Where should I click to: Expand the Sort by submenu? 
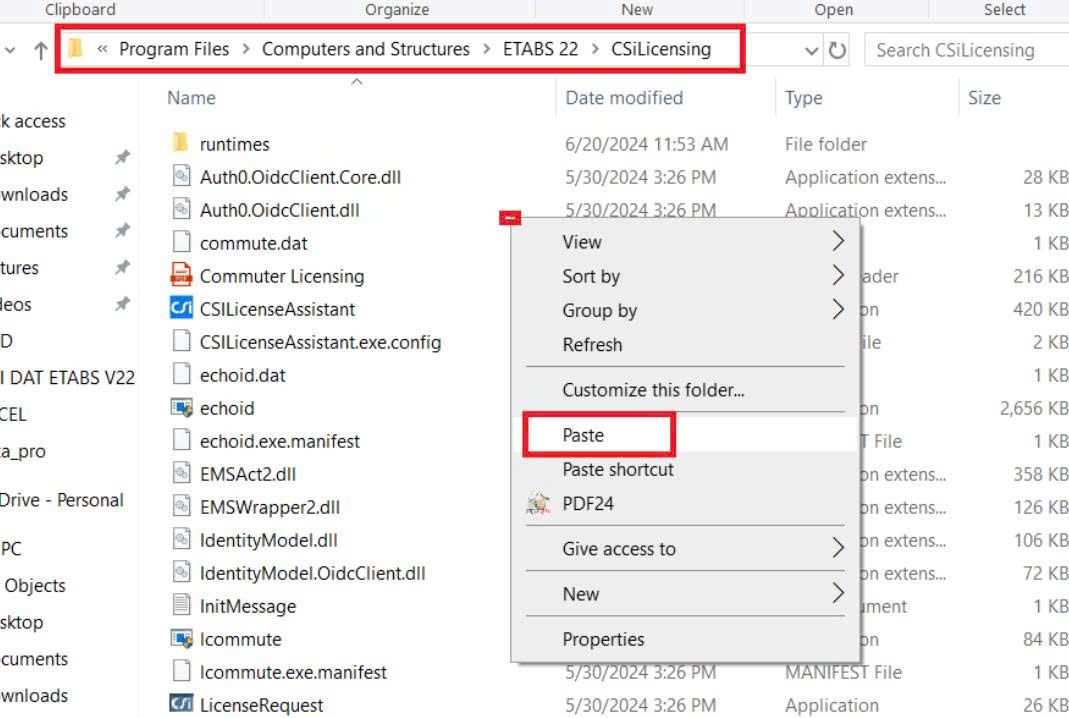(838, 275)
